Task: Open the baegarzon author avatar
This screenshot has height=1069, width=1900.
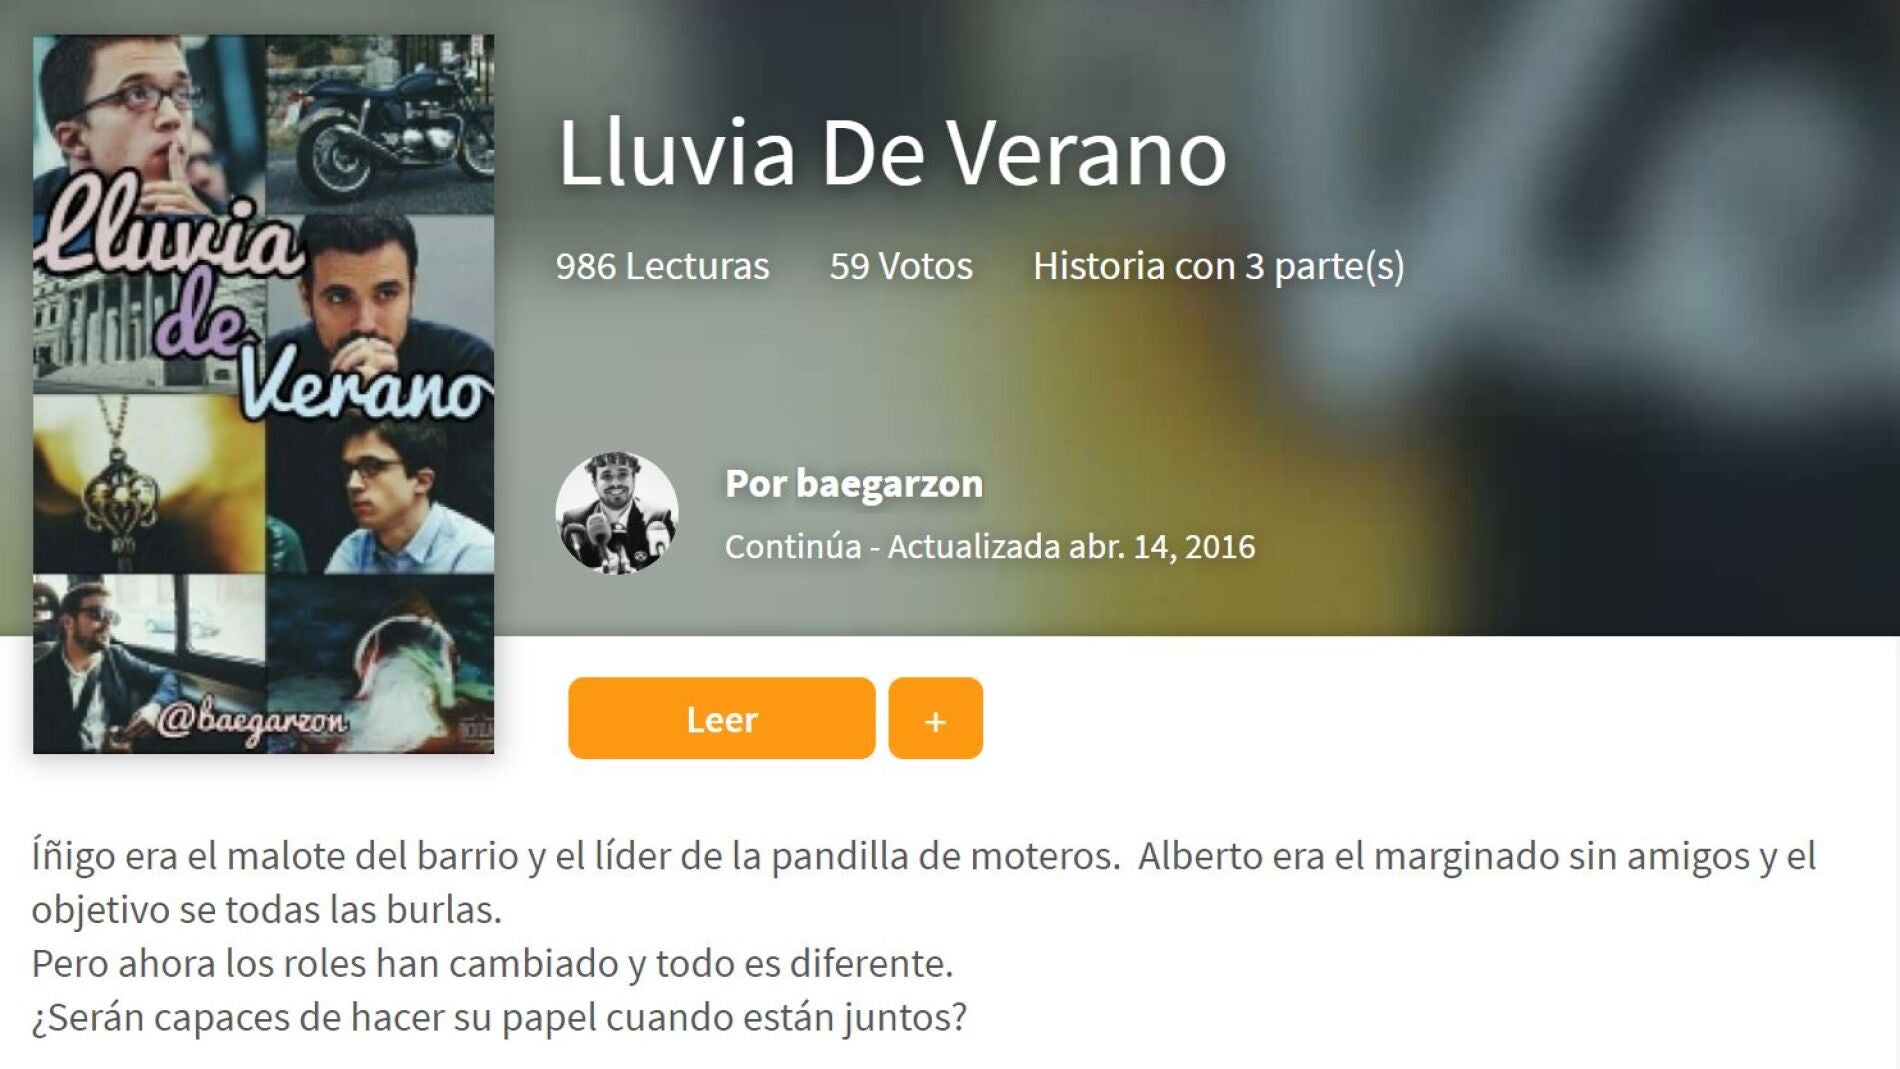Action: [x=617, y=513]
